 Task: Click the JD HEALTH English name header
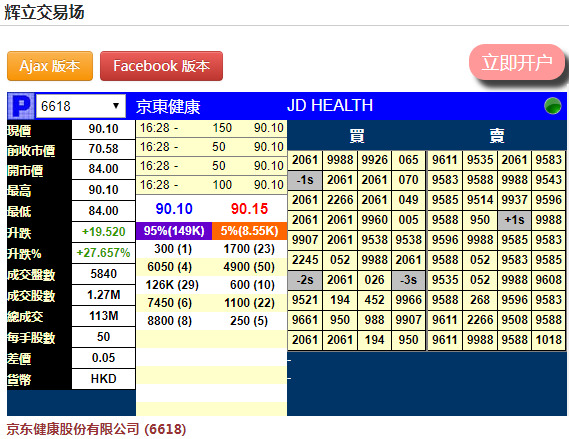(x=330, y=106)
